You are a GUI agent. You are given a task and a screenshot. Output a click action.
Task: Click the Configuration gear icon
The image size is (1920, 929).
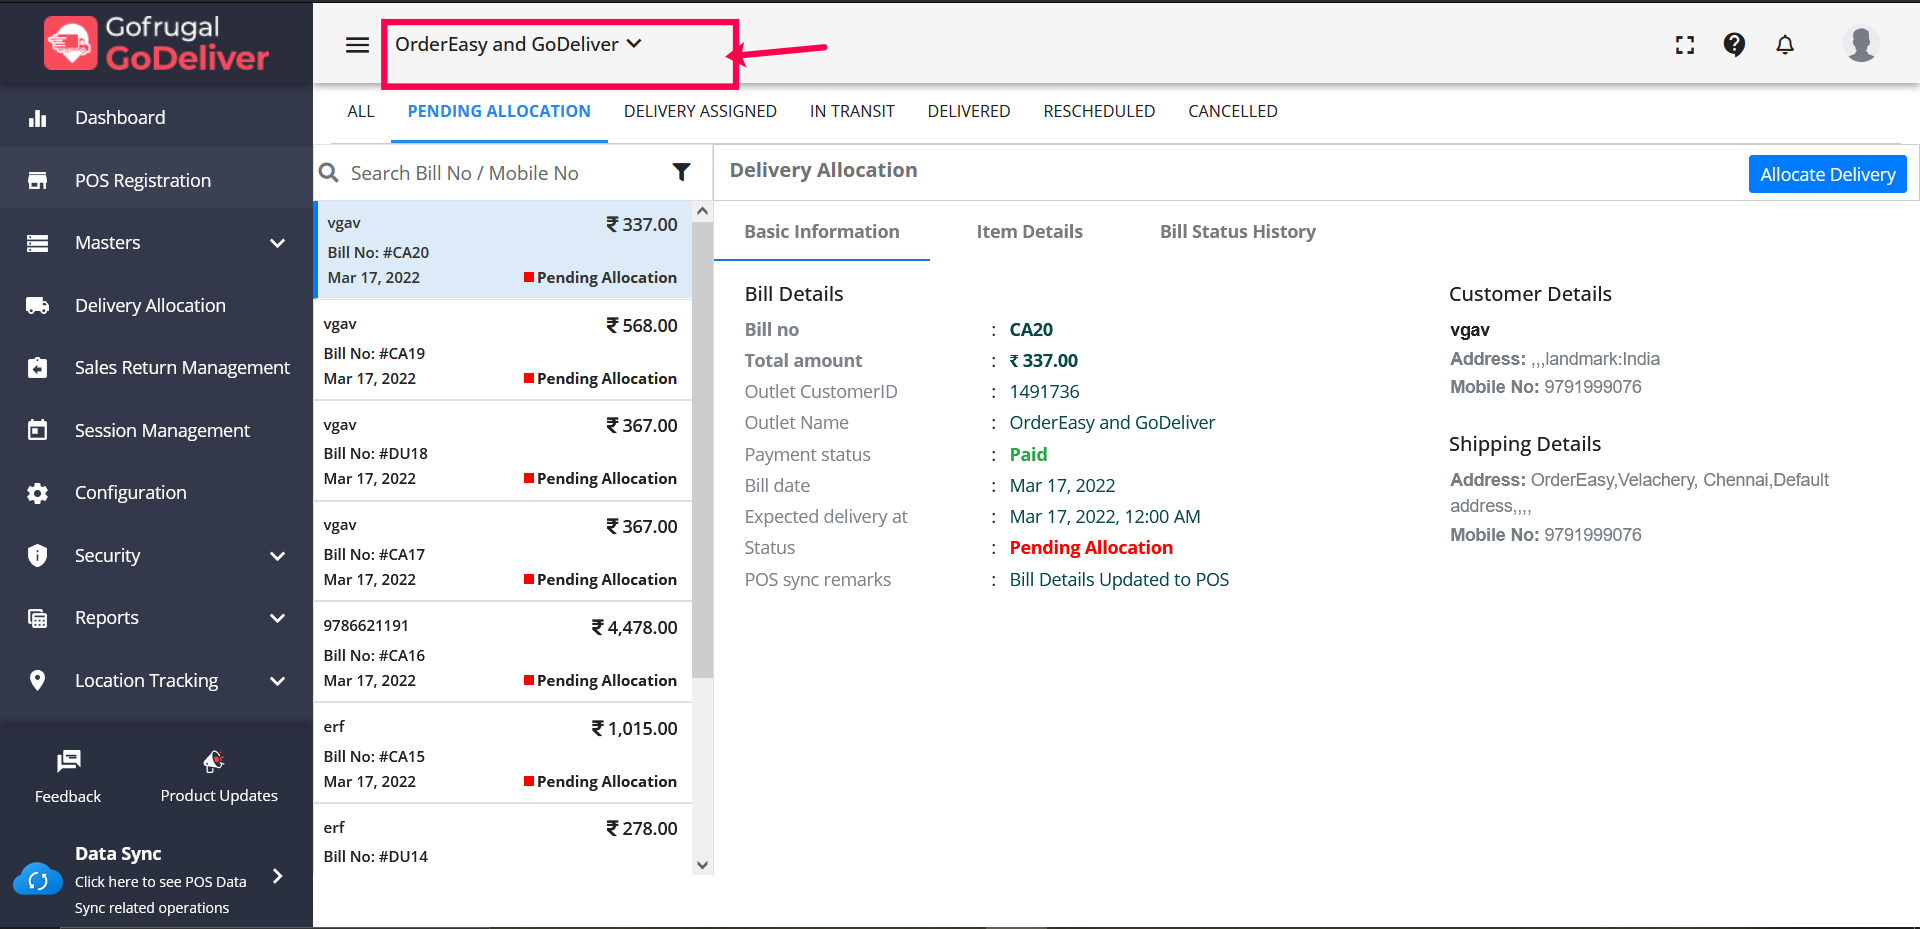pyautogui.click(x=38, y=493)
